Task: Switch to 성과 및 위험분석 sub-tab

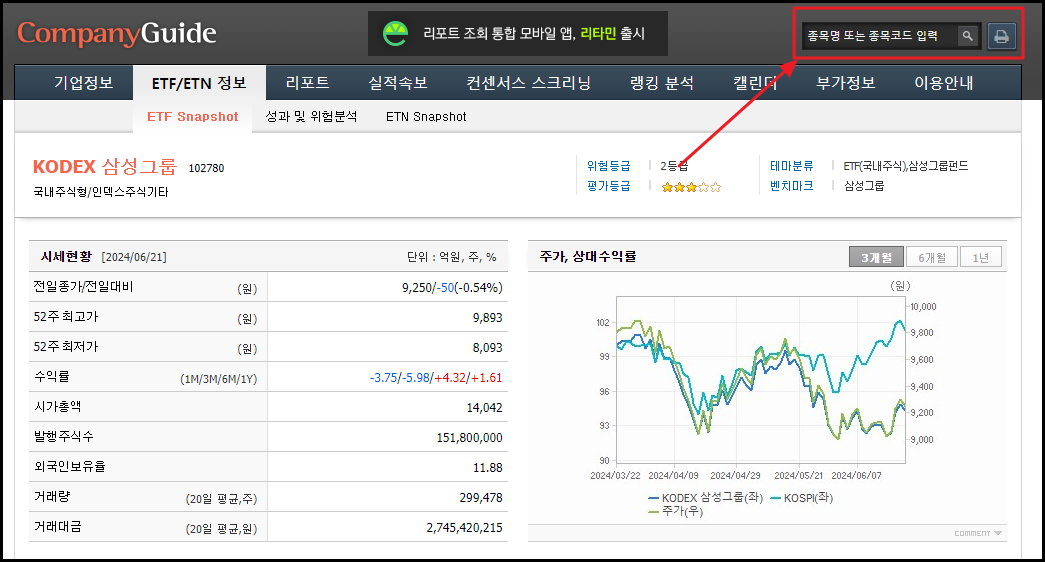Action: pyautogui.click(x=311, y=117)
